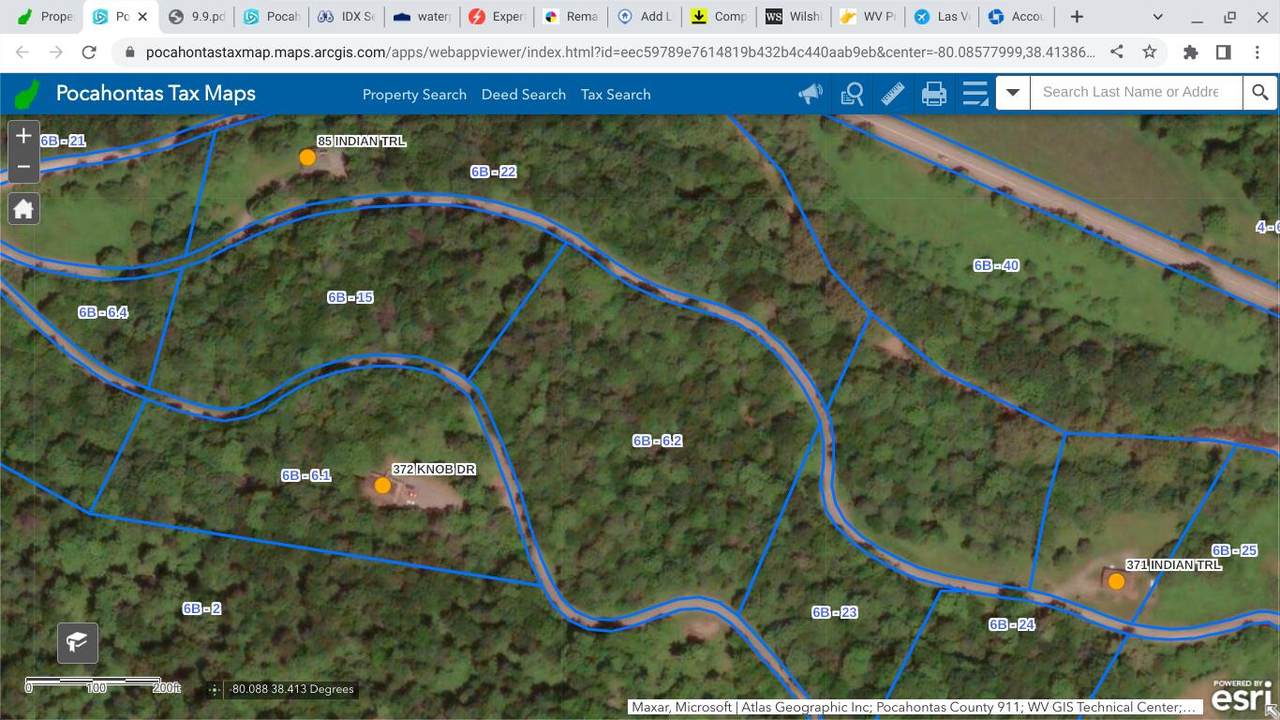The width and height of the screenshot is (1280, 720).
Task: Open the layer list widget
Action: pyautogui.click(x=975, y=94)
